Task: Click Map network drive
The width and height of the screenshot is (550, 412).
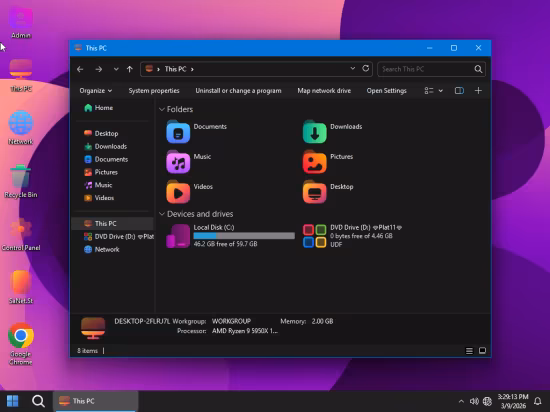Action: point(324,90)
